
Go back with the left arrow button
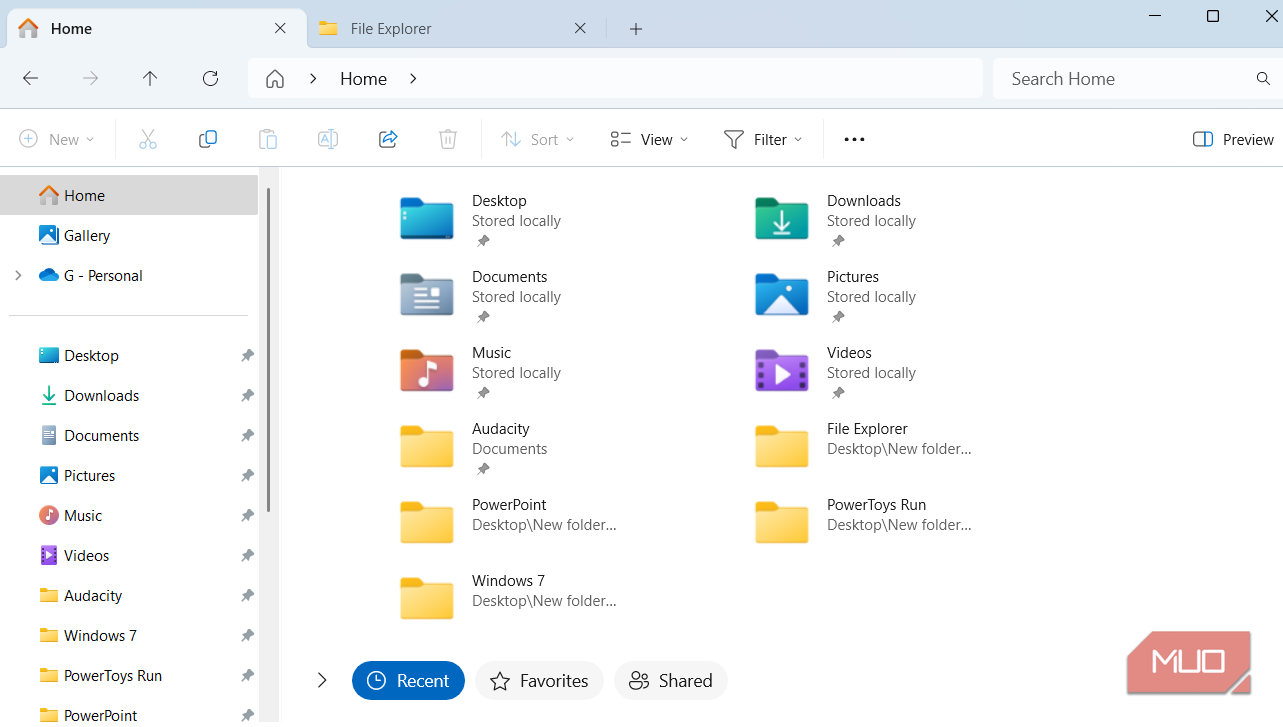[x=31, y=79]
